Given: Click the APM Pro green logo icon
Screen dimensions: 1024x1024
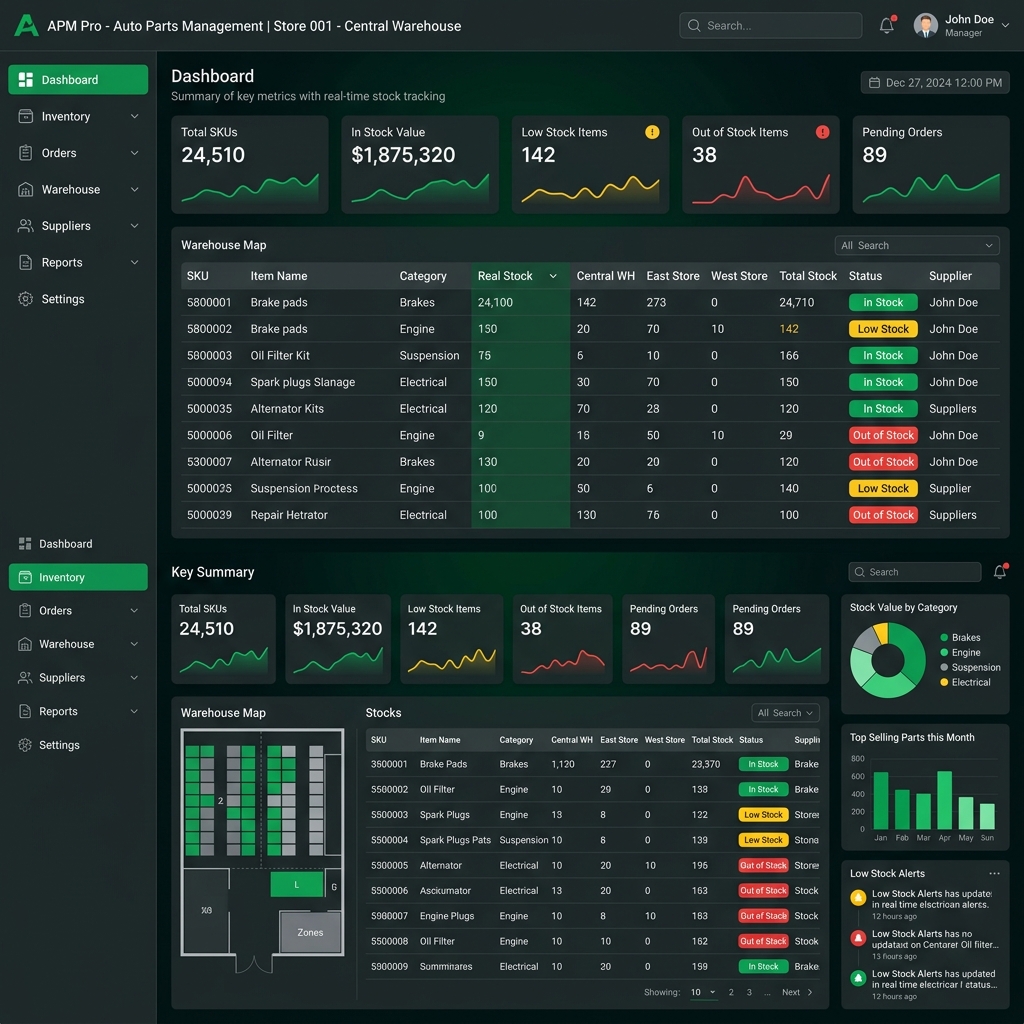Looking at the screenshot, I should pos(26,25).
